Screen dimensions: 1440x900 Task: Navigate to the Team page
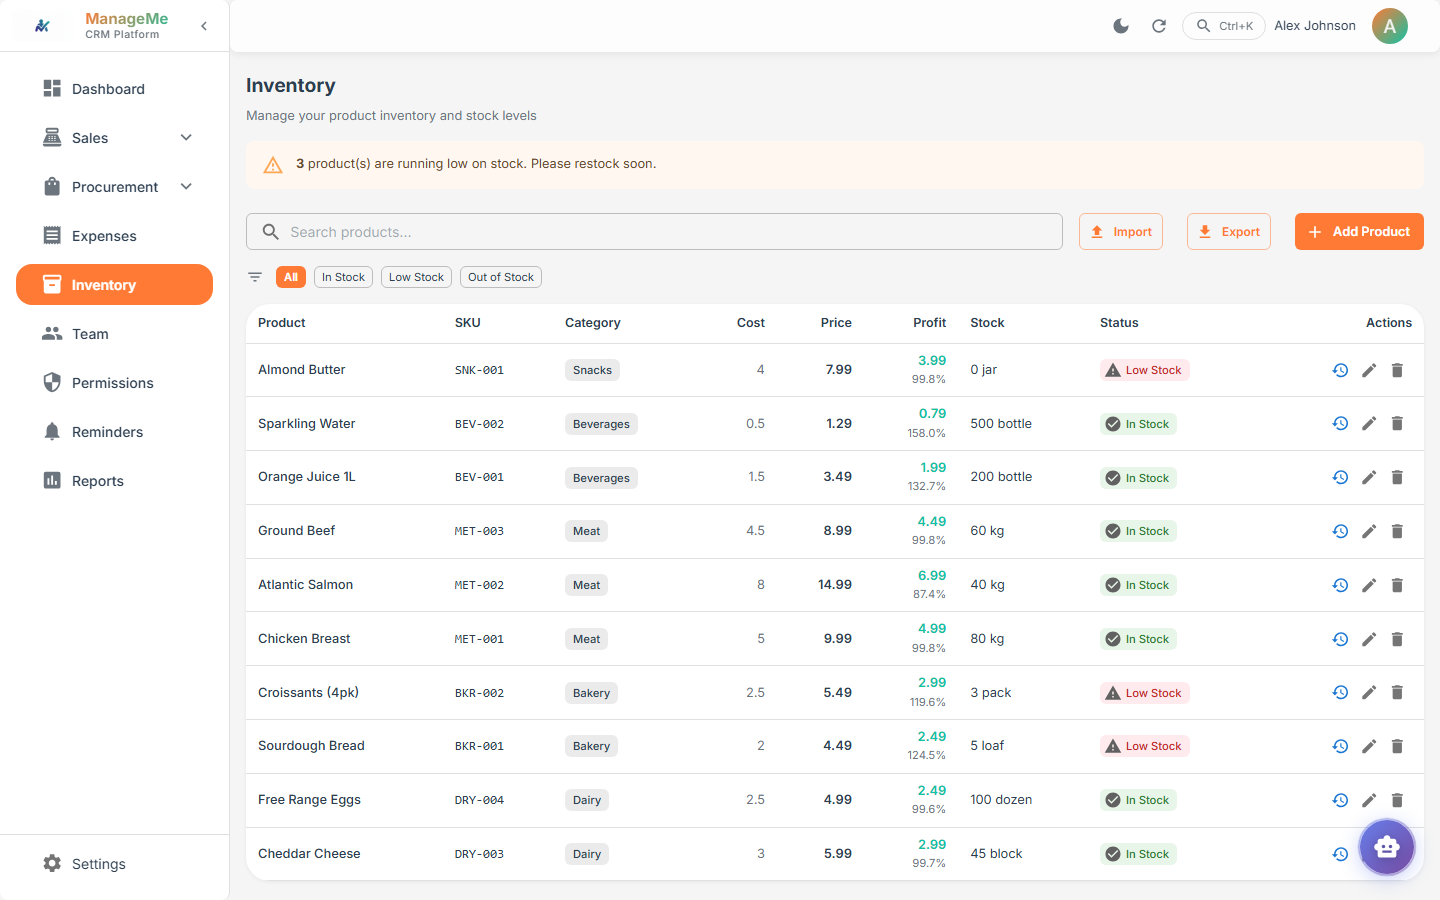point(90,333)
